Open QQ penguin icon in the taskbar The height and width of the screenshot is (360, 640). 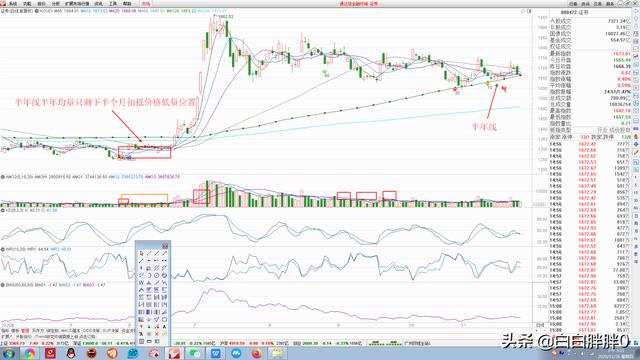pos(71,353)
